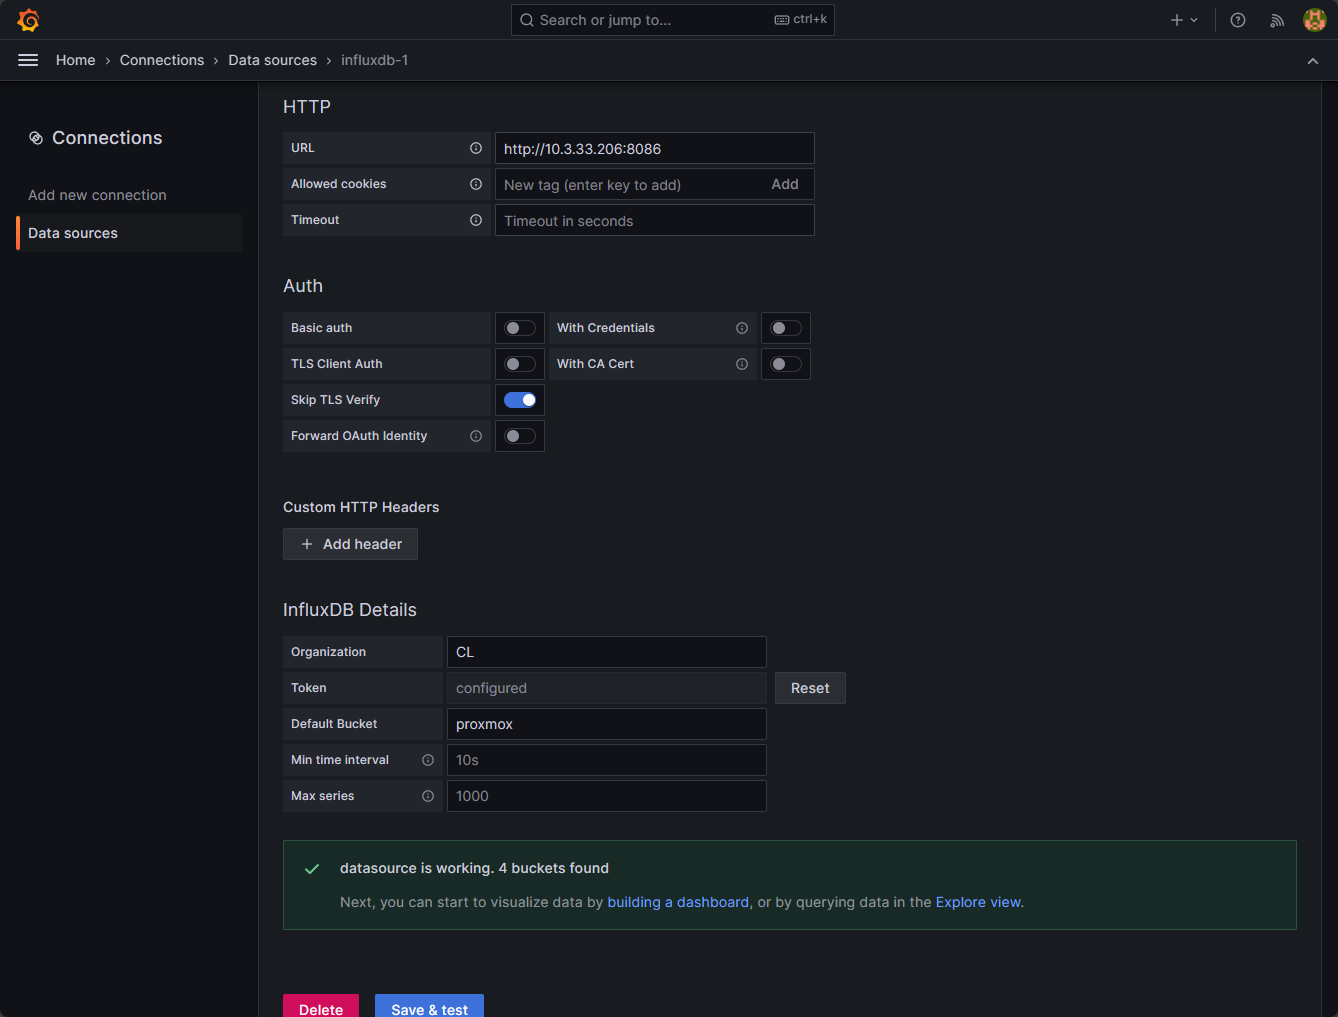Click the Timeout info icon

tap(476, 220)
